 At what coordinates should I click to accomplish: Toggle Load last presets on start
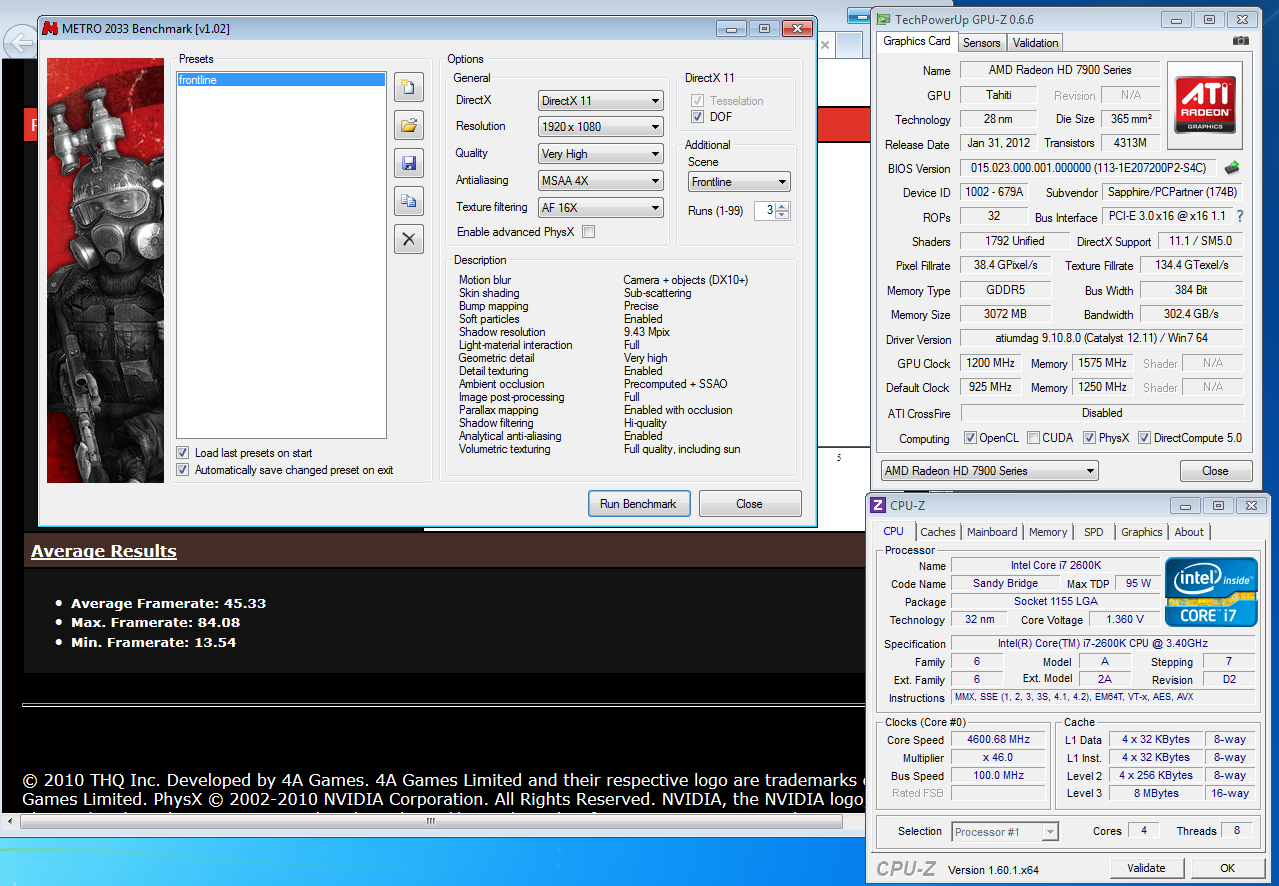coord(182,453)
